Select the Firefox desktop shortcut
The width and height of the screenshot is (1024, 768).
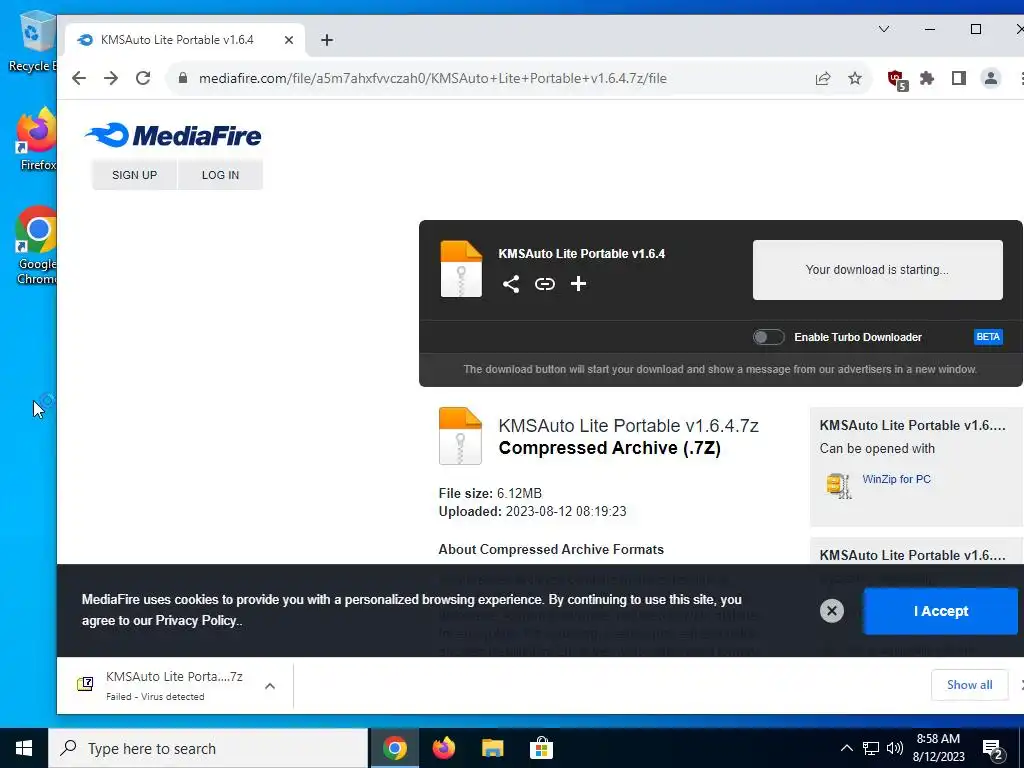(x=36, y=140)
